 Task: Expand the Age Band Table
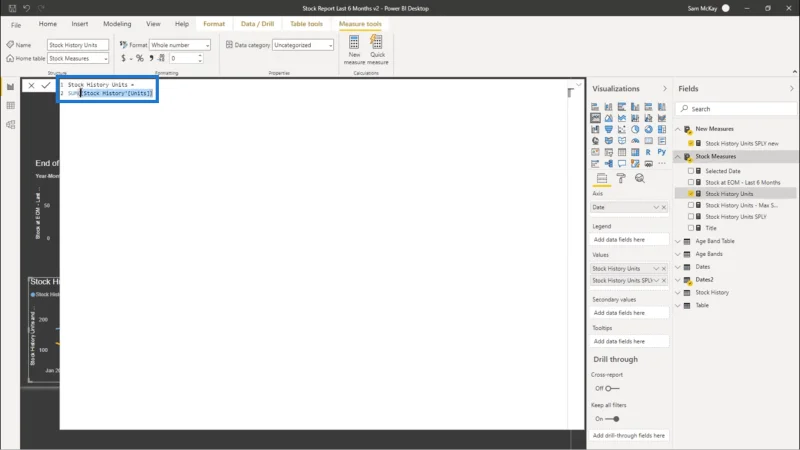click(x=678, y=241)
